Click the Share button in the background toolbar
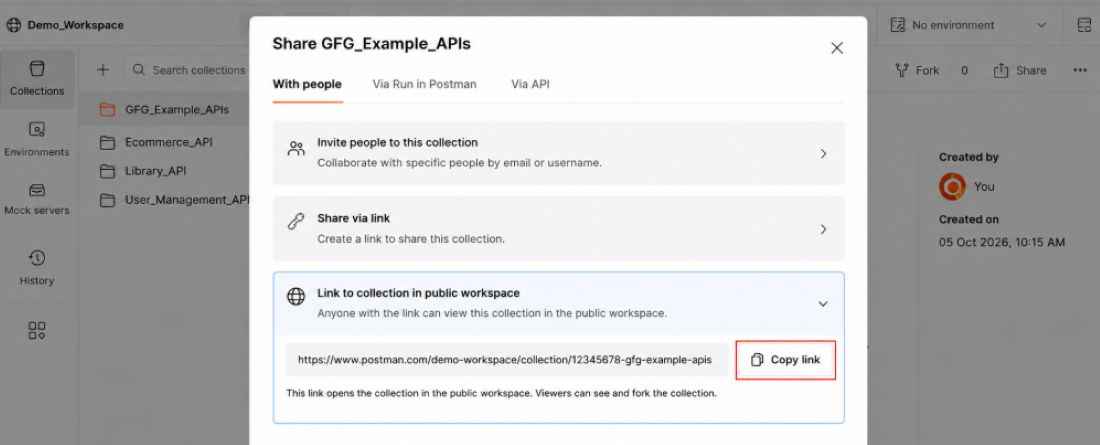Image resolution: width=1100 pixels, height=445 pixels. (1019, 70)
